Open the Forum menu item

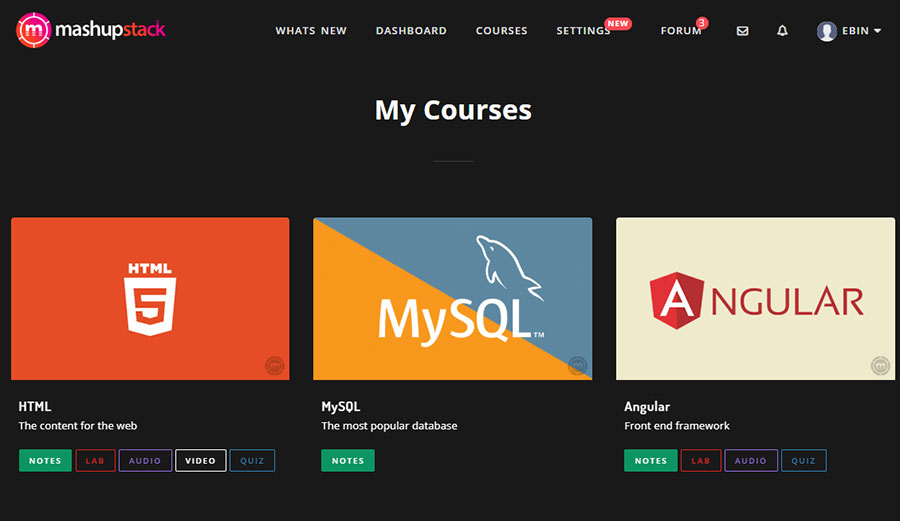point(681,31)
